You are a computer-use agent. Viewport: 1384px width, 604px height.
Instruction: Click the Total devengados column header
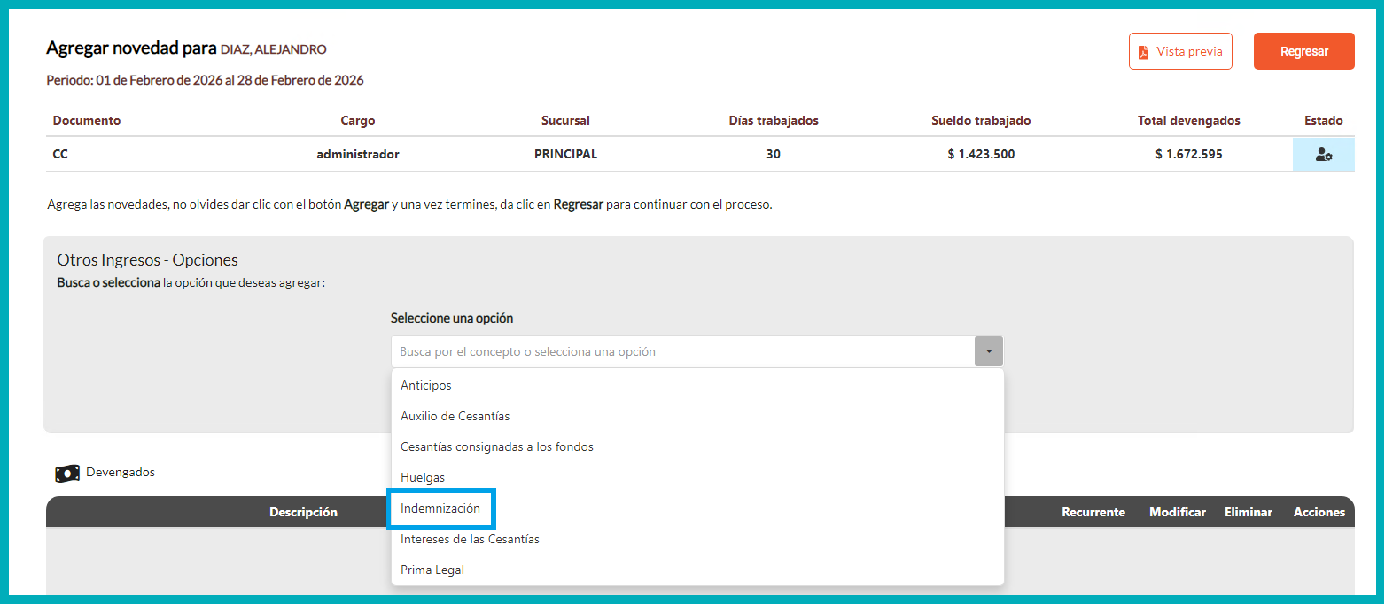[1188, 121]
